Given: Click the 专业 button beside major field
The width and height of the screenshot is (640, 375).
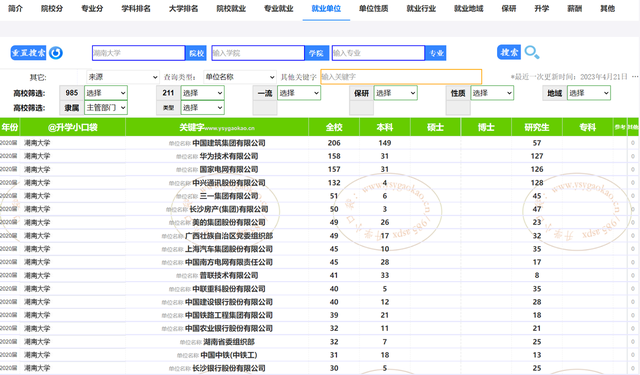Looking at the screenshot, I should 436,53.
